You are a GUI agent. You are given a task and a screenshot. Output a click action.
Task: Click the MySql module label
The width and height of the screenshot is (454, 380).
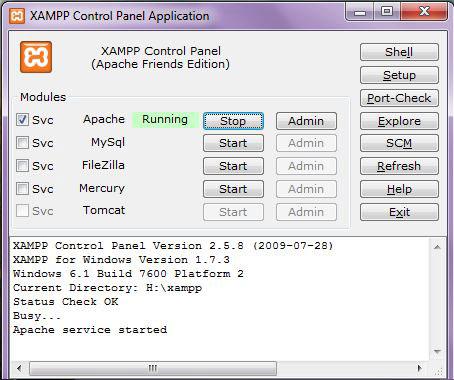point(108,142)
